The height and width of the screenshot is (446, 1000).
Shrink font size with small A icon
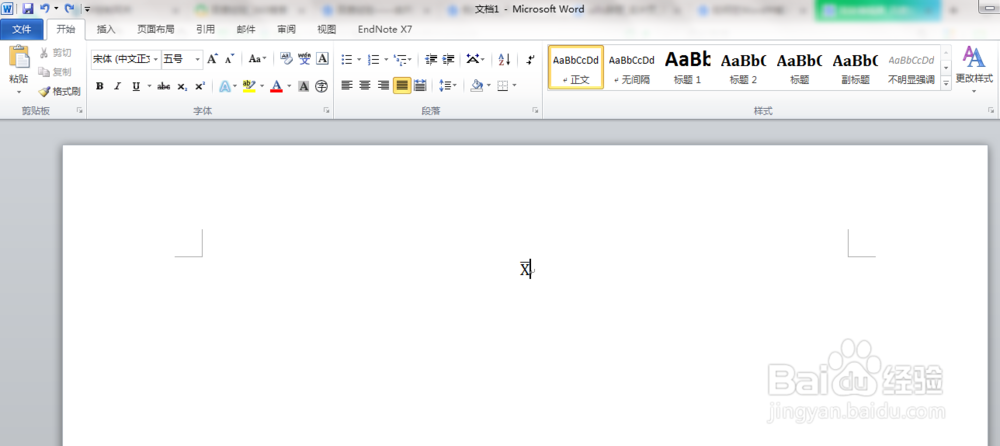(x=230, y=59)
